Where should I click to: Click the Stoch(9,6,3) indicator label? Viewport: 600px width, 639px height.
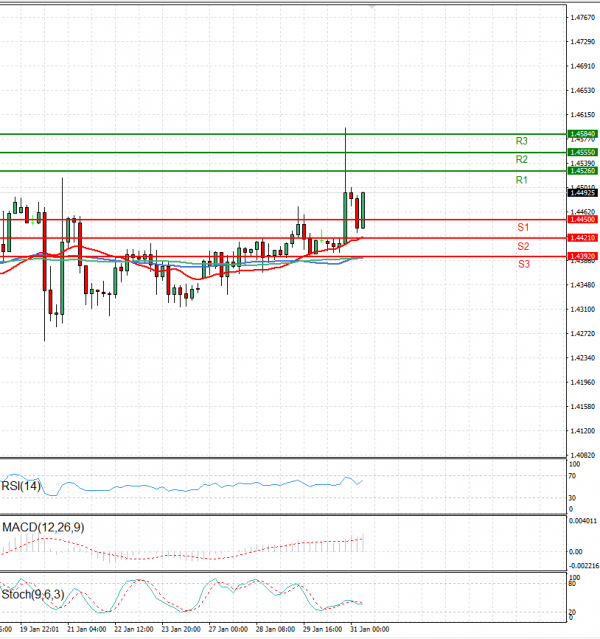[33, 595]
